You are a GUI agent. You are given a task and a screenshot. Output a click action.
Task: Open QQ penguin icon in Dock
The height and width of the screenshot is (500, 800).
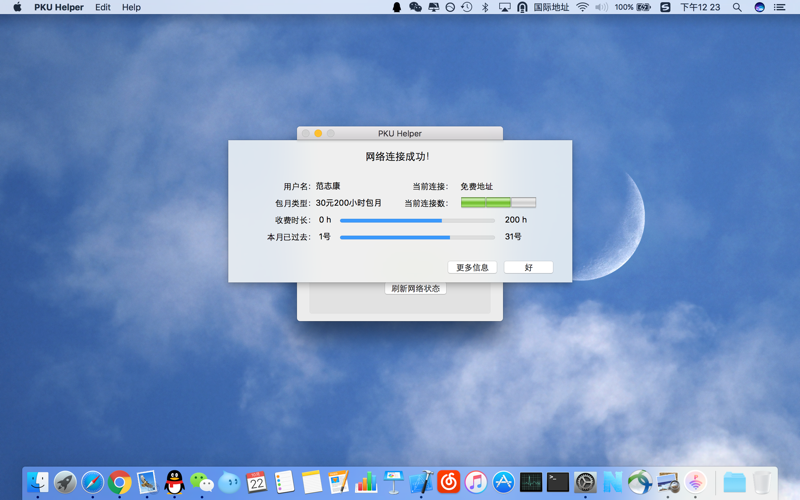(x=174, y=483)
